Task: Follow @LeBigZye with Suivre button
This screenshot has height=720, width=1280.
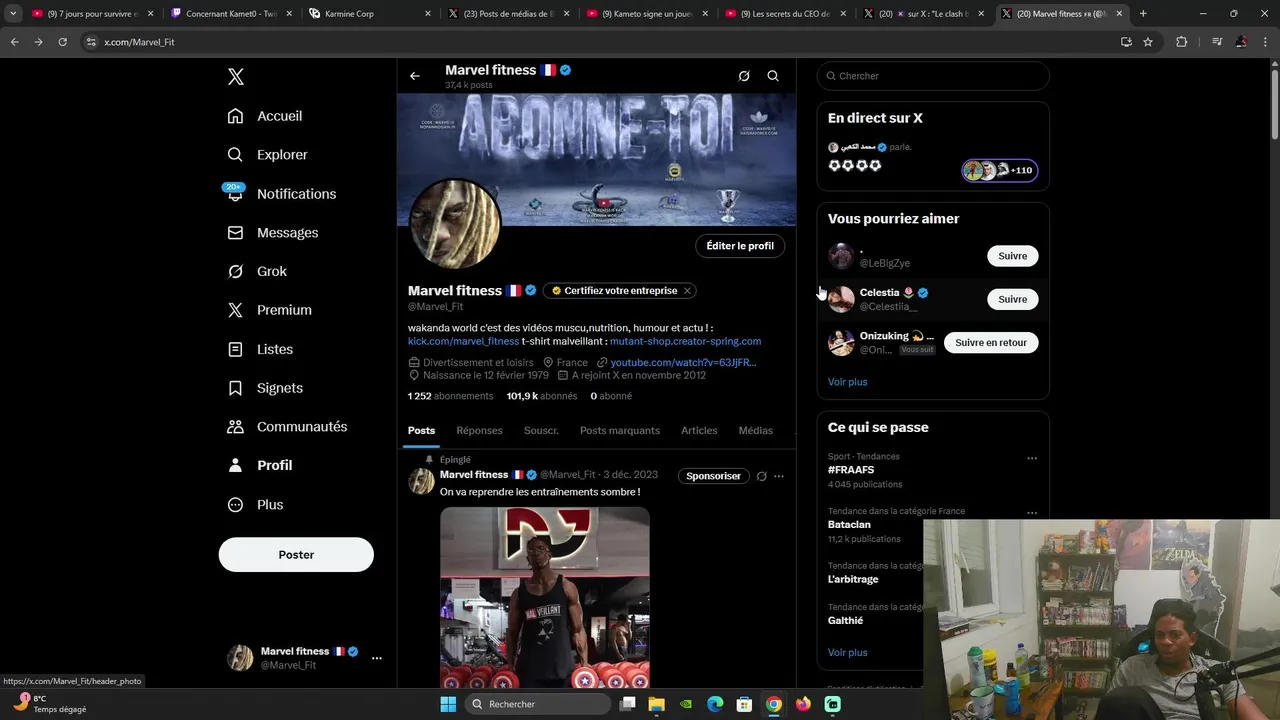Action: coord(1013,256)
